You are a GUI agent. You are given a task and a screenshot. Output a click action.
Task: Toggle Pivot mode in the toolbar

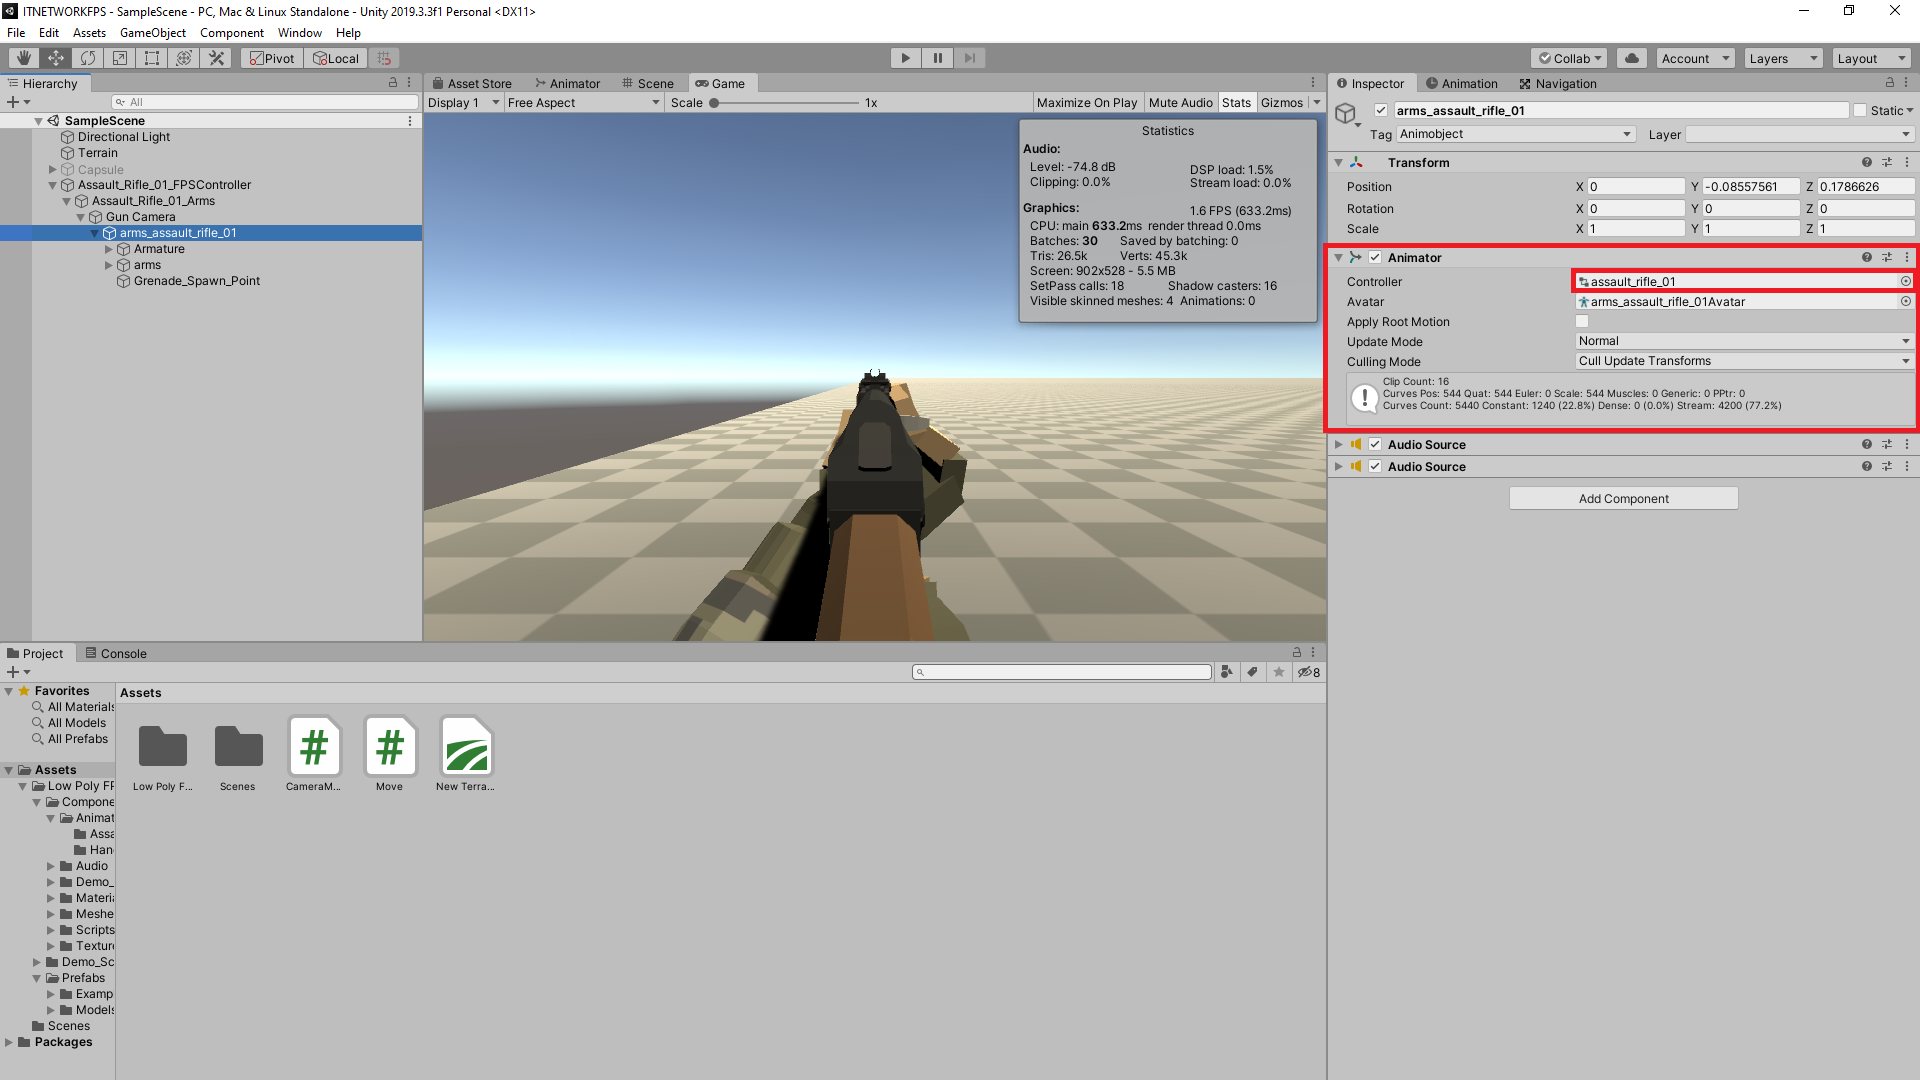(271, 57)
